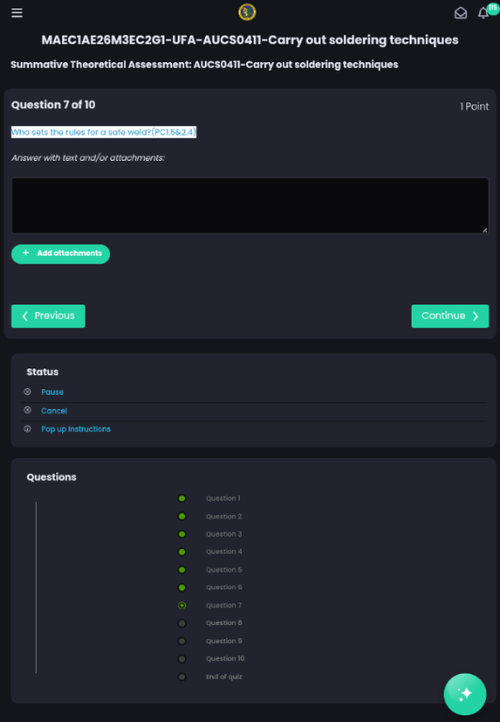Click the institution logo at top center

pos(247,12)
